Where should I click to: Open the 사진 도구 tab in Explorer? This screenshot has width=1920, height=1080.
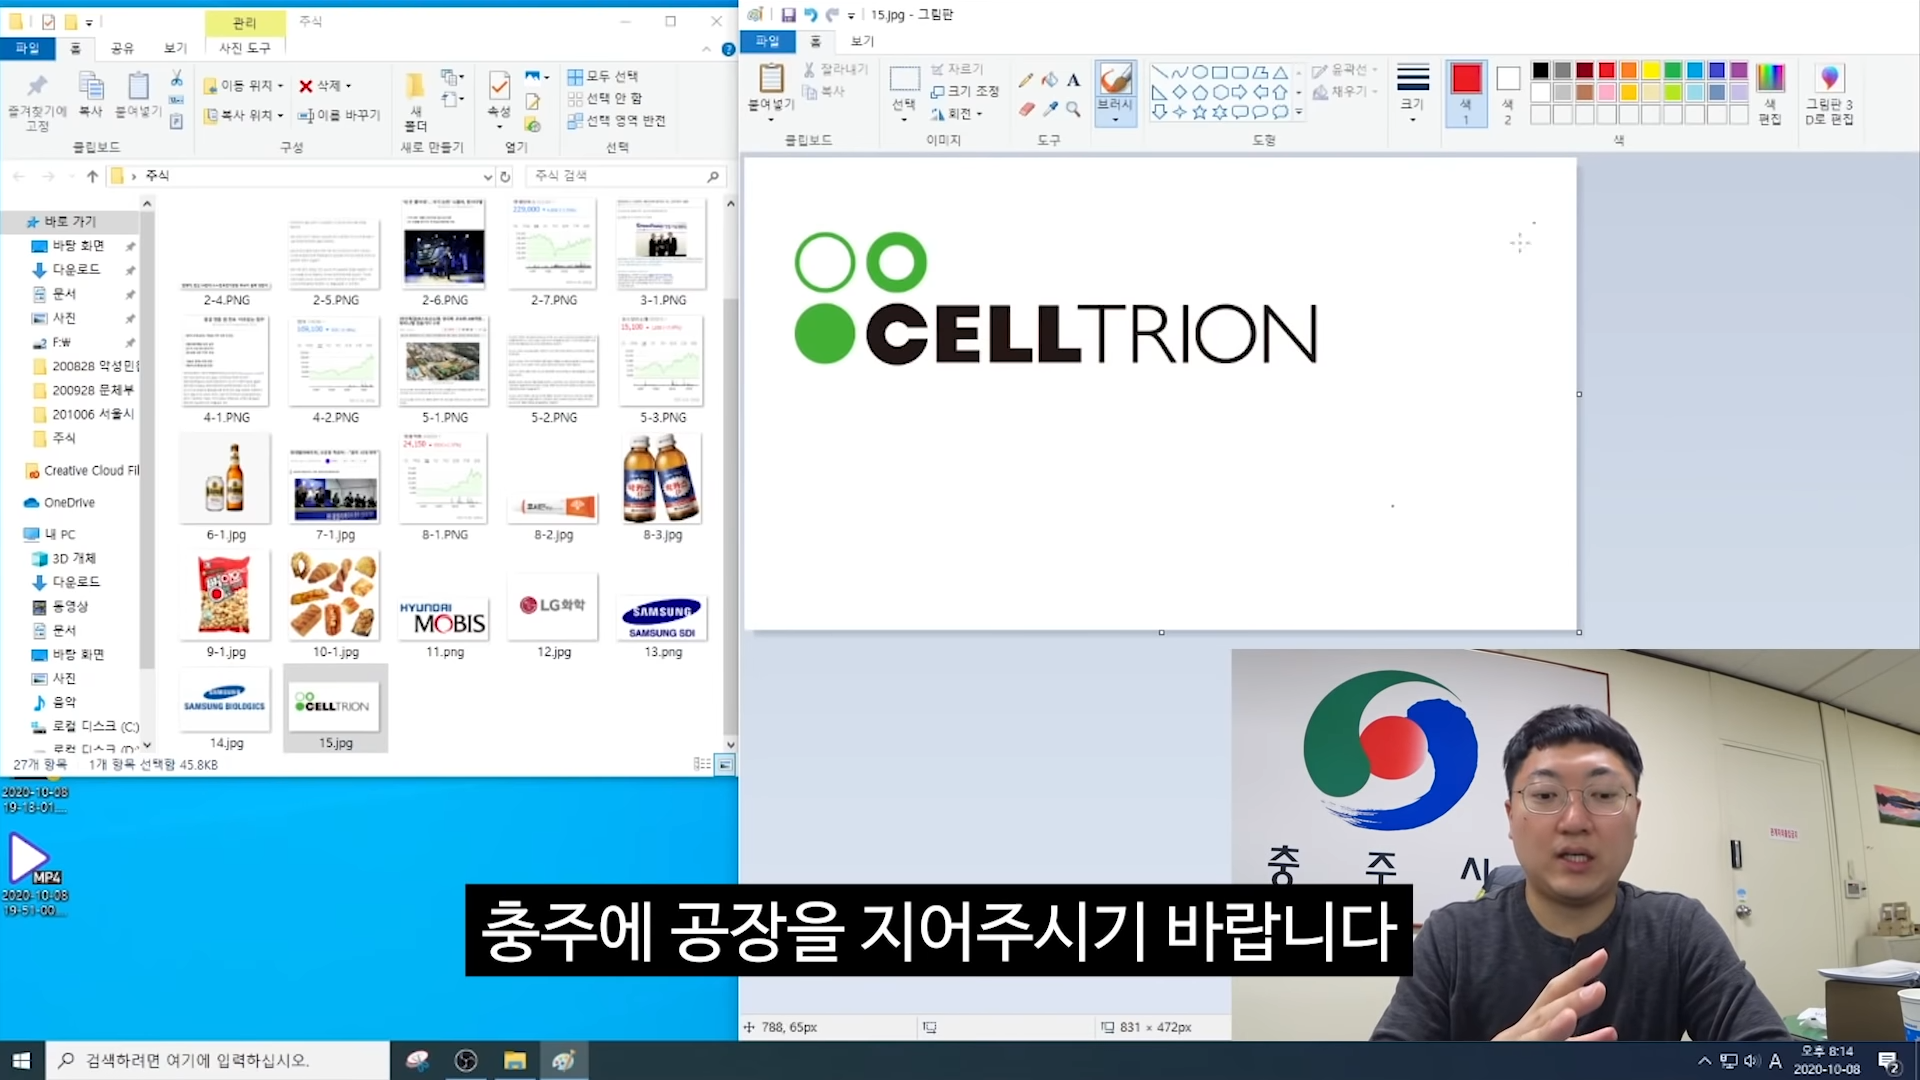point(245,48)
